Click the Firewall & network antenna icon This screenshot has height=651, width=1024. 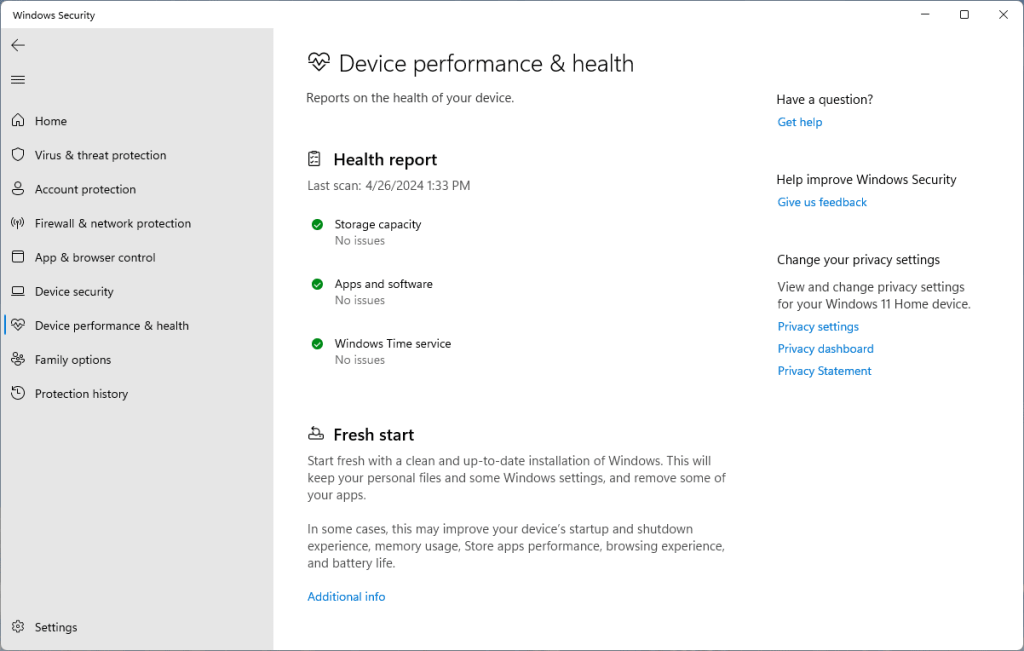tap(18, 223)
